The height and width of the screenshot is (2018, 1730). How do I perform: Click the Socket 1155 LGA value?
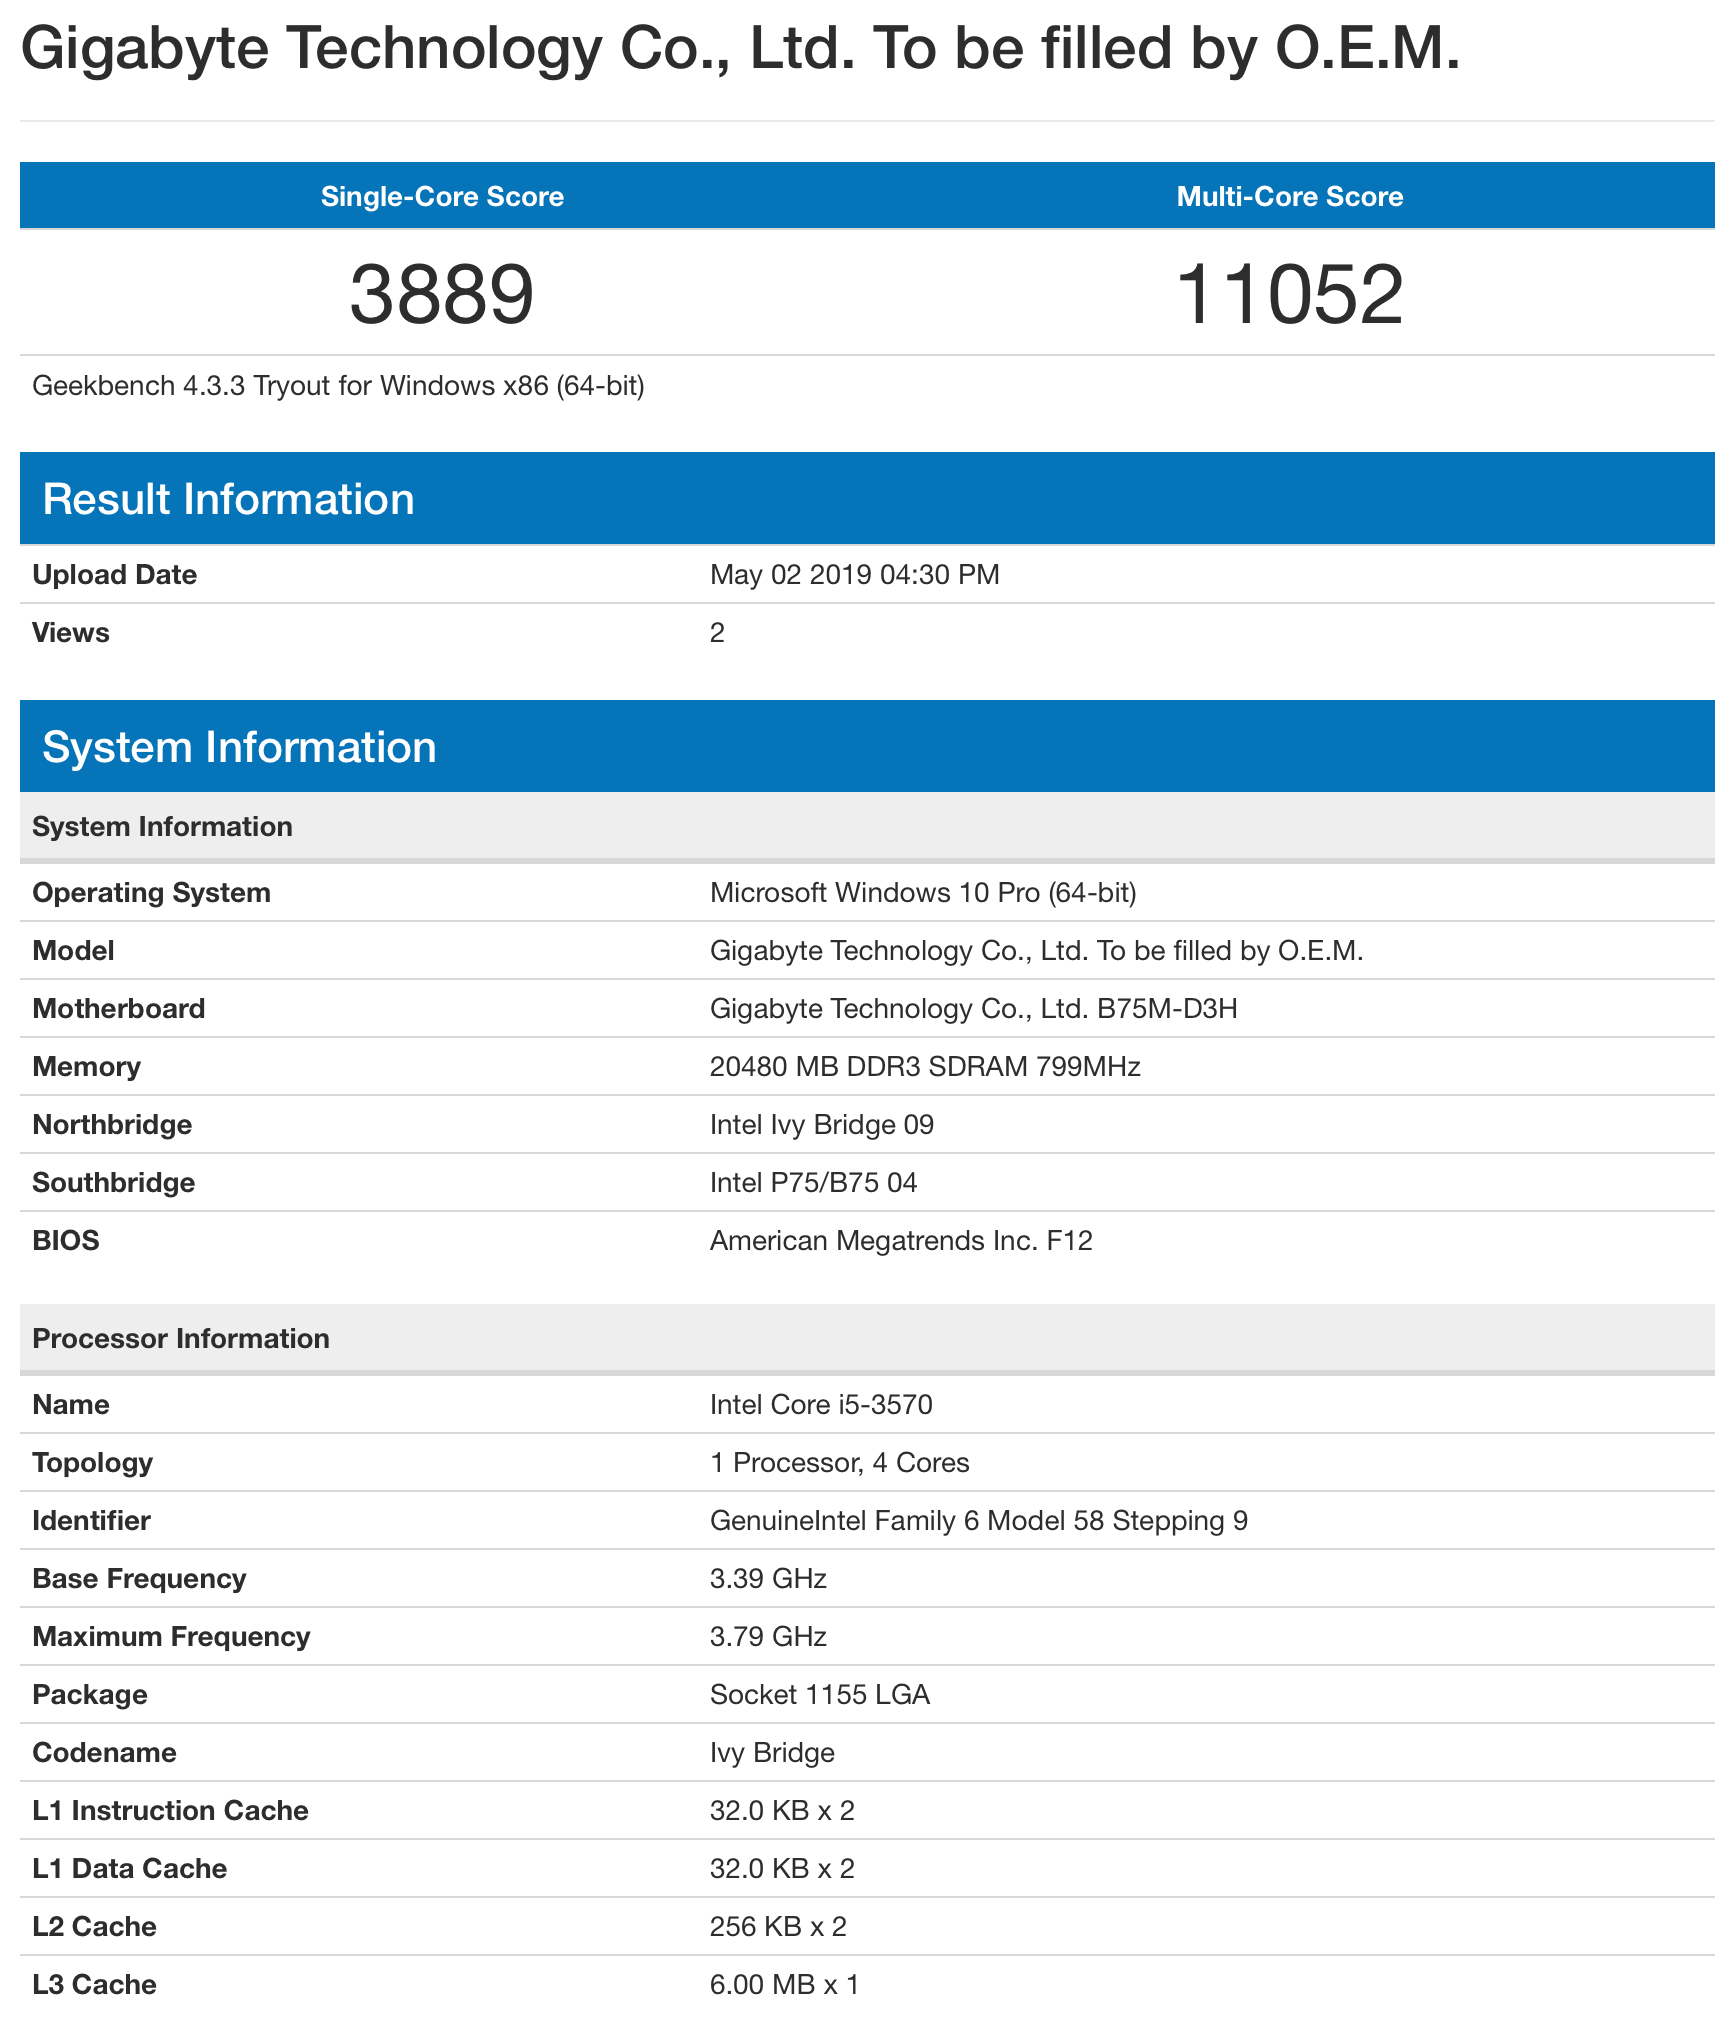(820, 1695)
